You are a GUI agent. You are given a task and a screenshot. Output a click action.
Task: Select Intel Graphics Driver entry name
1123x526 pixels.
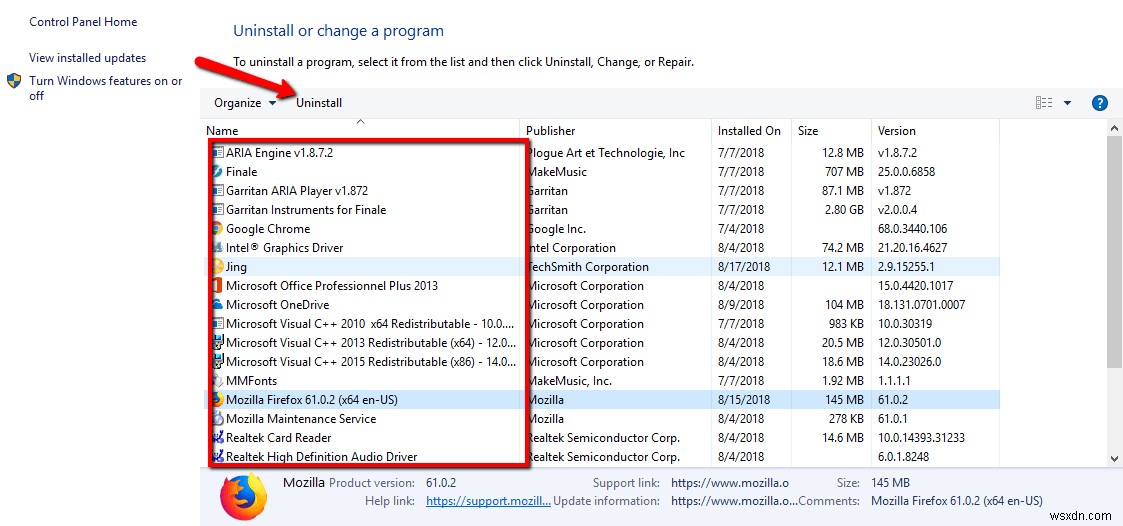click(284, 248)
